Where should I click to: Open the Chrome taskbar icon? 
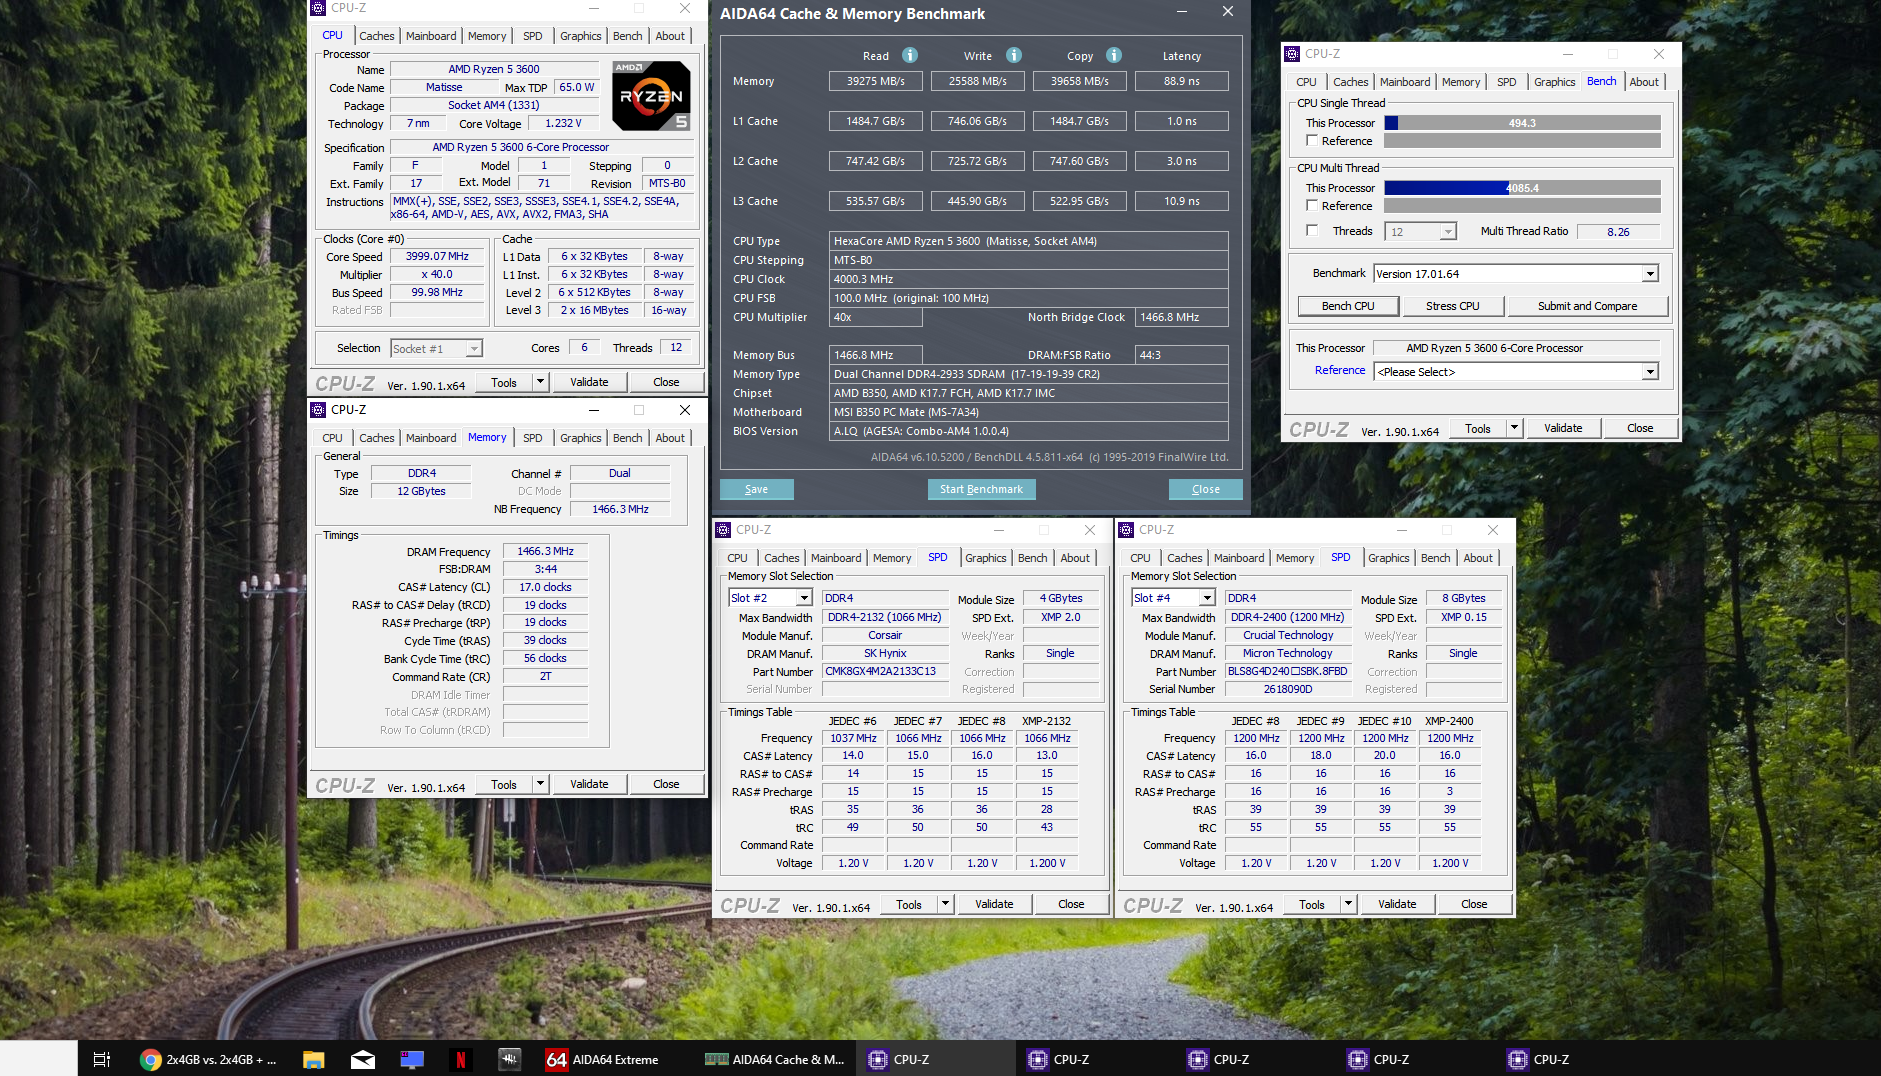tap(150, 1059)
